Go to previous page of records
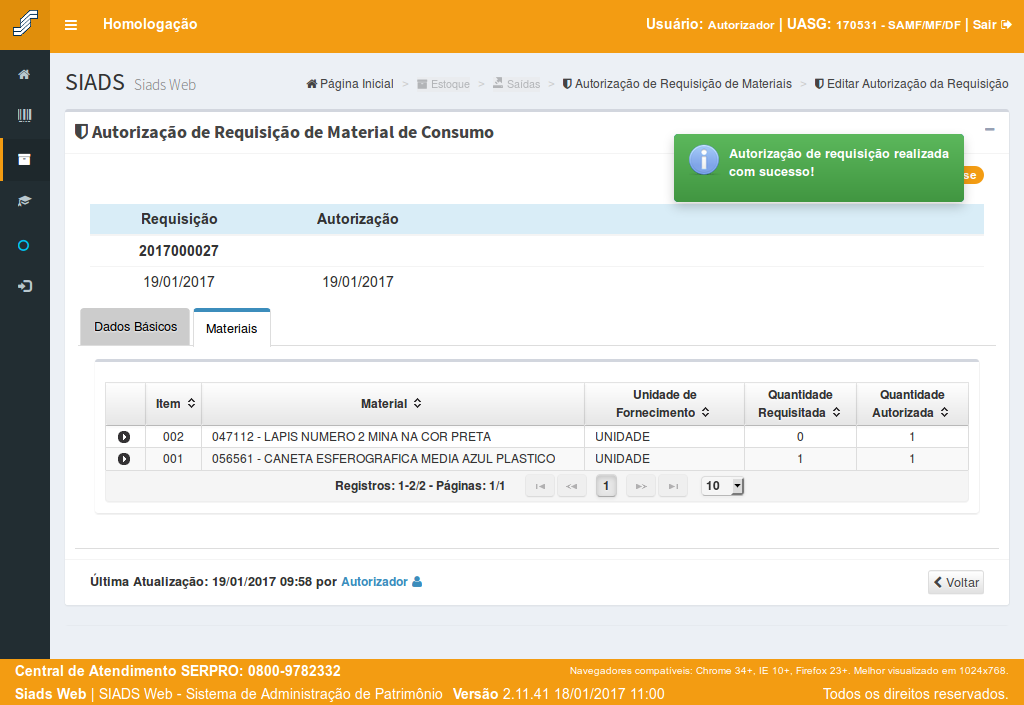Viewport: 1024px width, 705px height. click(571, 486)
